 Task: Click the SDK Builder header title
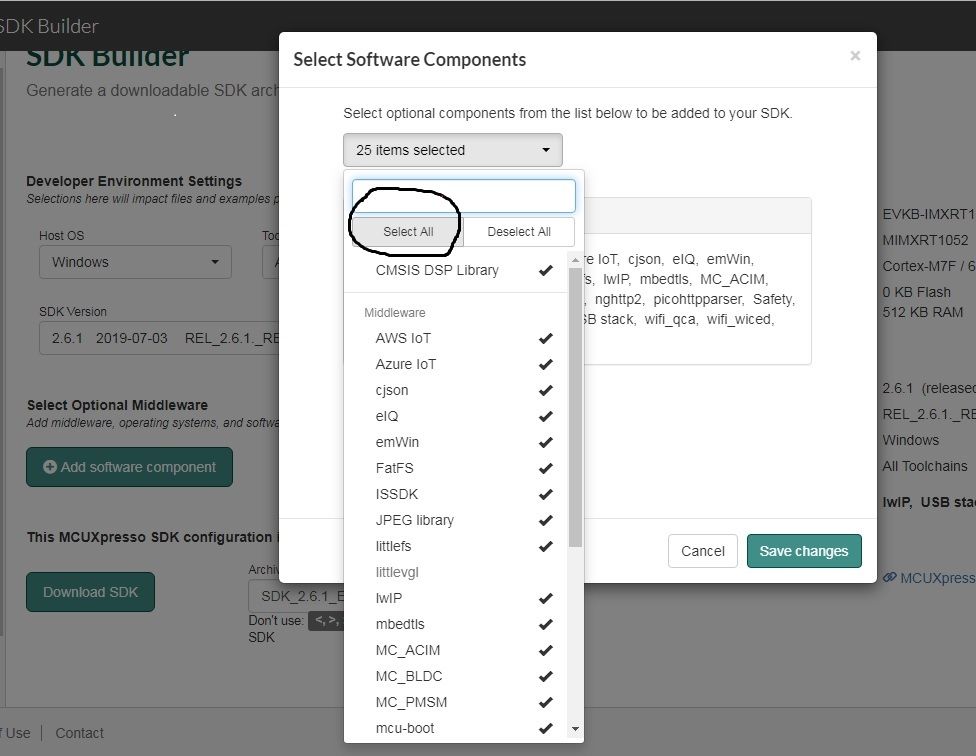49,26
